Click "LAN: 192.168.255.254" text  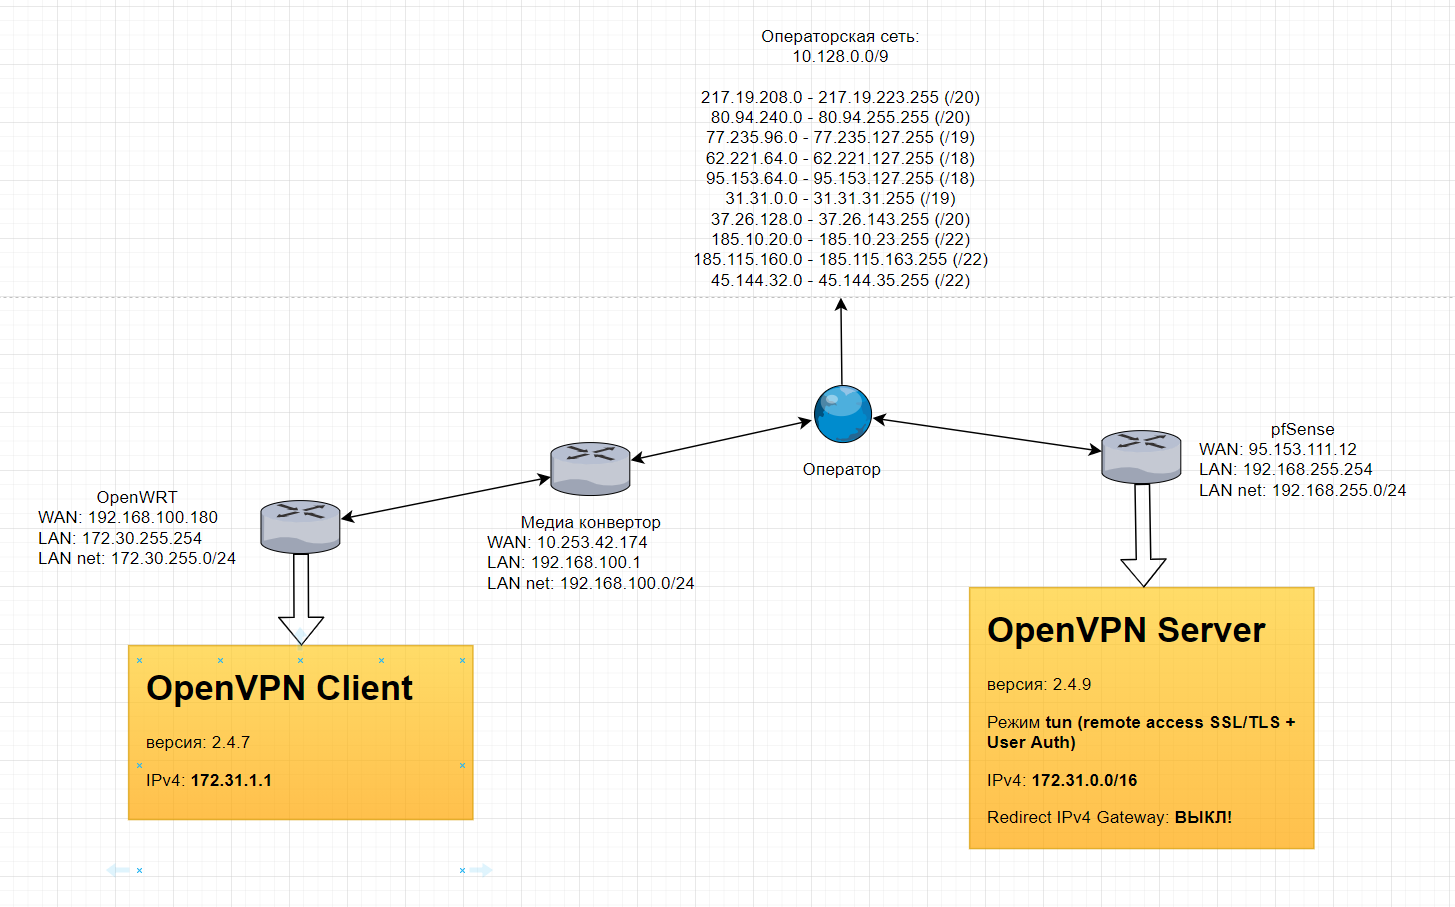(1286, 469)
